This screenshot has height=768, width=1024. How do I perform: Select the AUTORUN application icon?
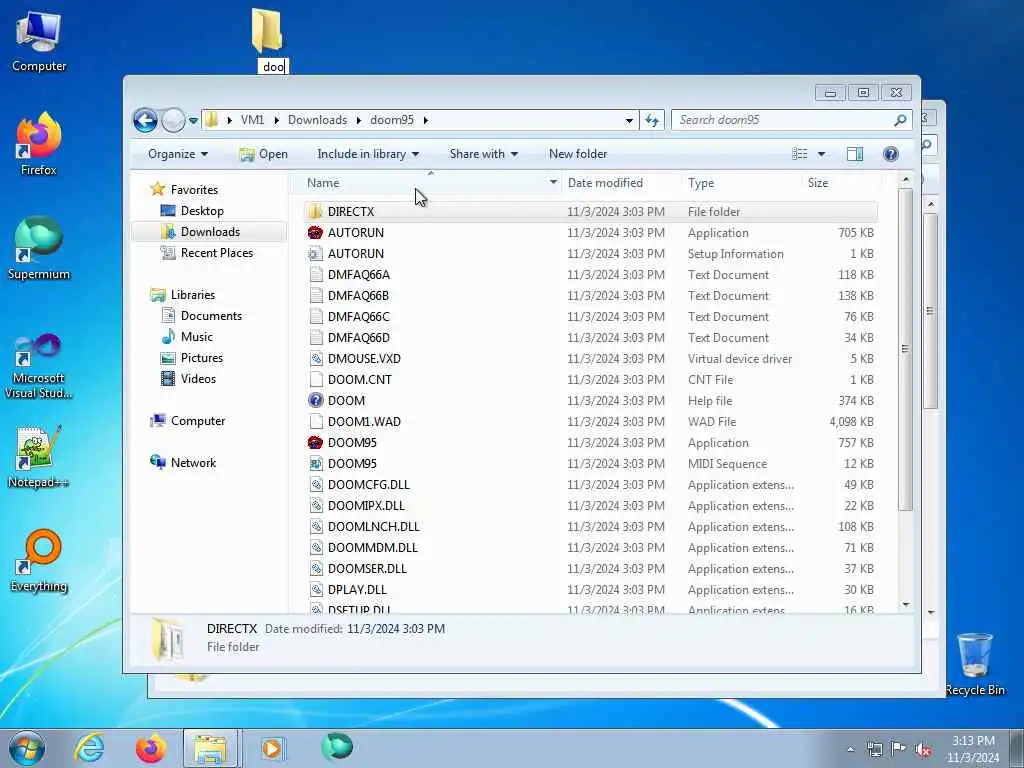click(x=316, y=232)
